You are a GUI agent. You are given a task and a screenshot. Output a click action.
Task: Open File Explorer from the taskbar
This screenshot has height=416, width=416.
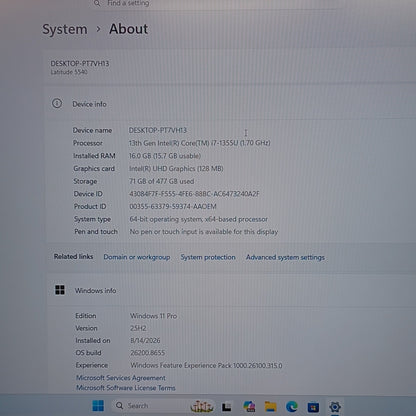click(x=270, y=406)
